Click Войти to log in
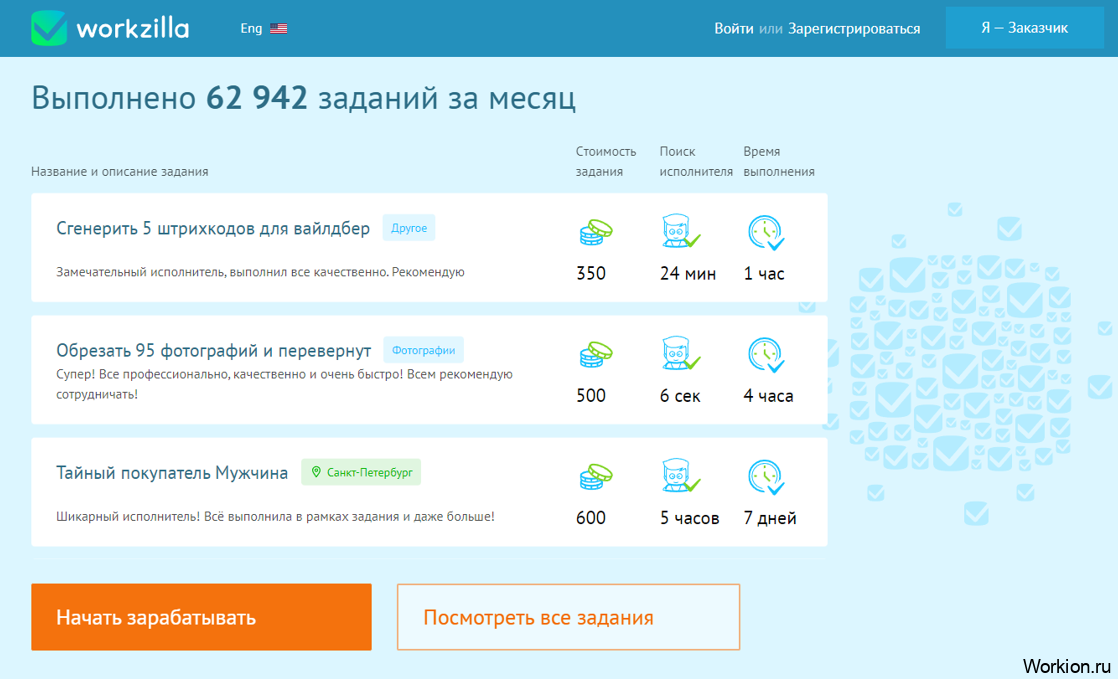 click(x=734, y=29)
